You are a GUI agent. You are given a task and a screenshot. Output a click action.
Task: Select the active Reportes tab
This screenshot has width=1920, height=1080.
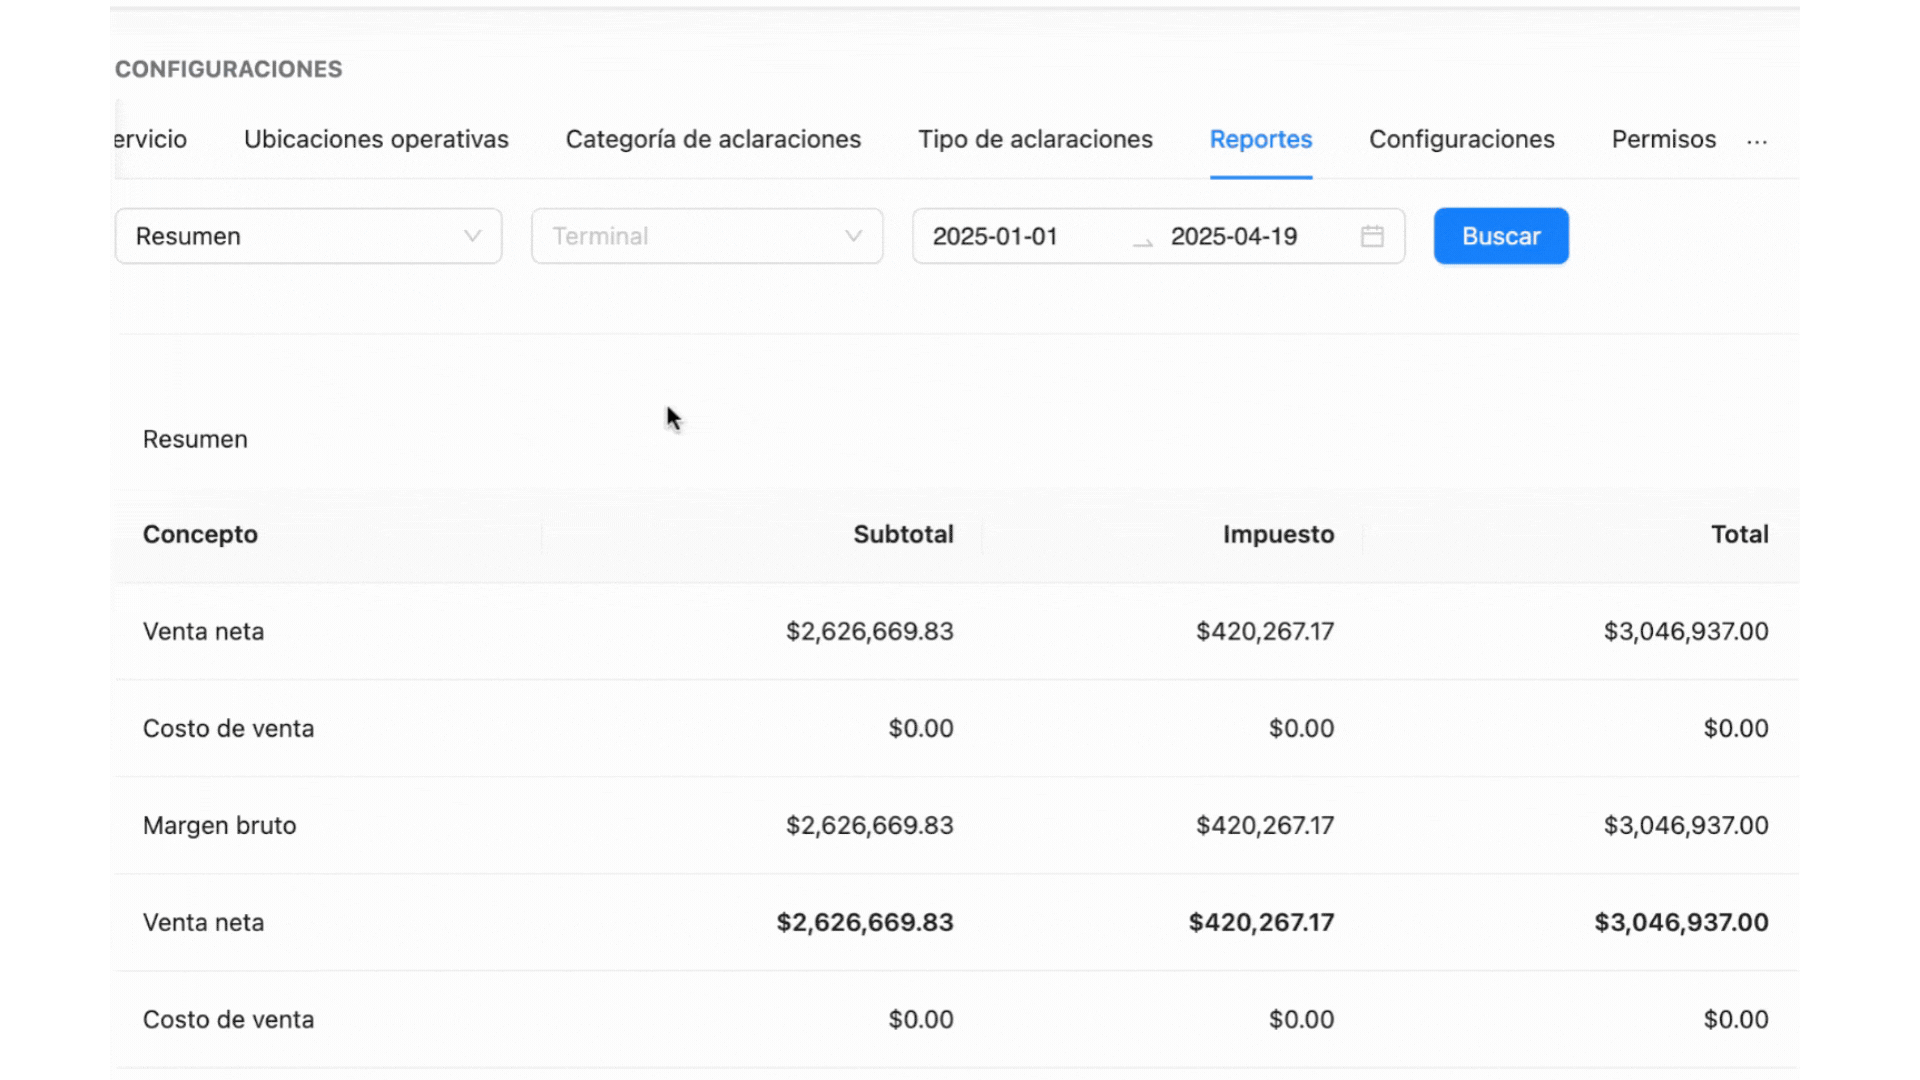coord(1260,139)
